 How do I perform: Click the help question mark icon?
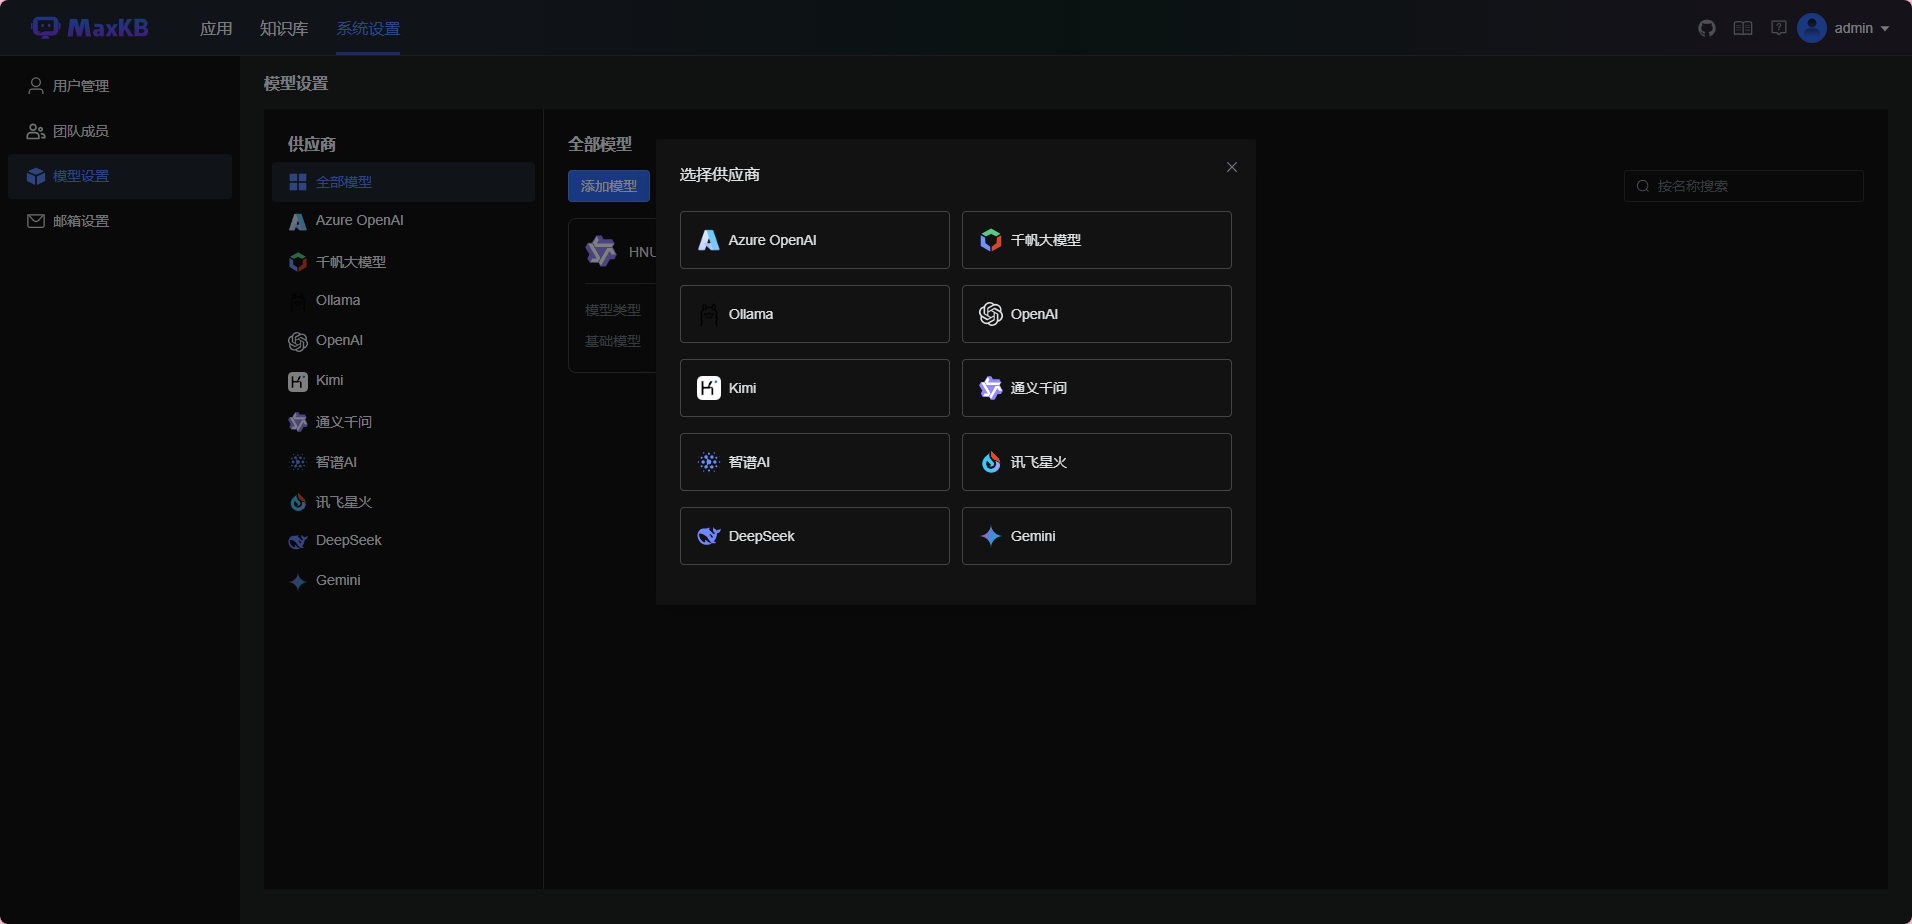pyautogui.click(x=1779, y=28)
